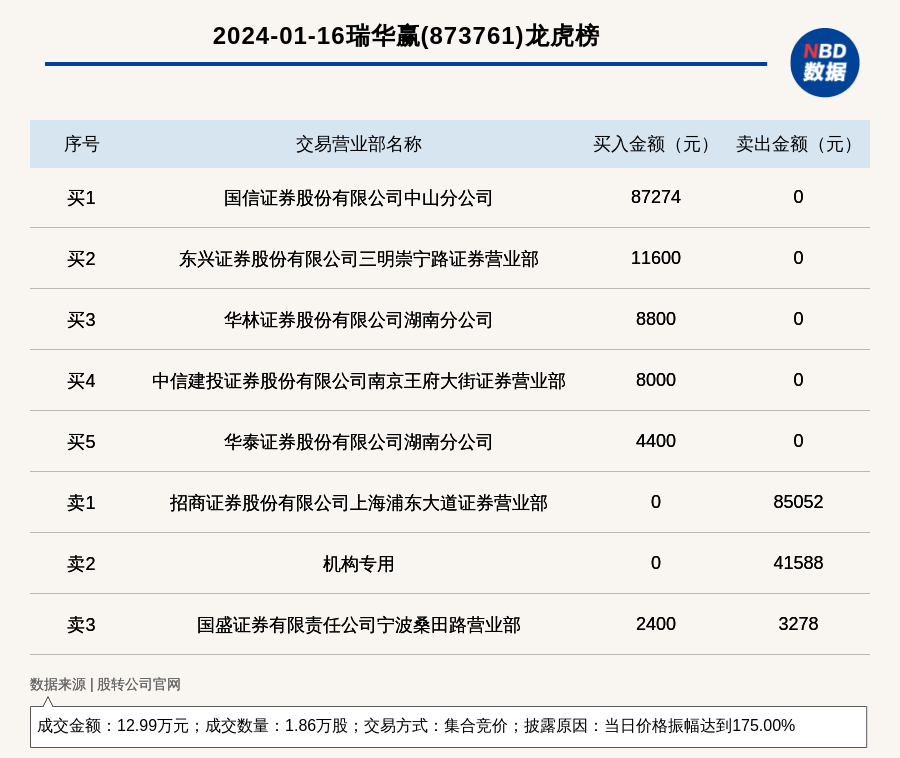The image size is (900, 758).
Task: Click the buy amount 8000
Action: 655,380
